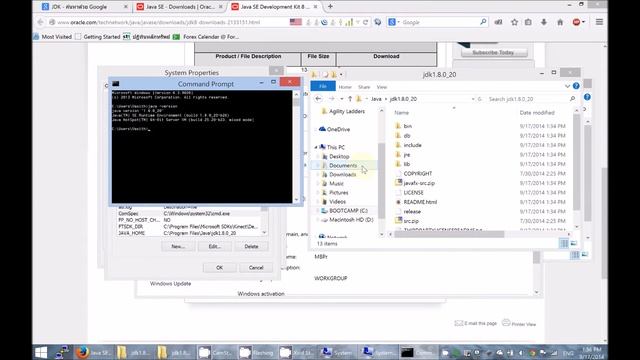Switch Explorer to details view icon

click(x=564, y=243)
